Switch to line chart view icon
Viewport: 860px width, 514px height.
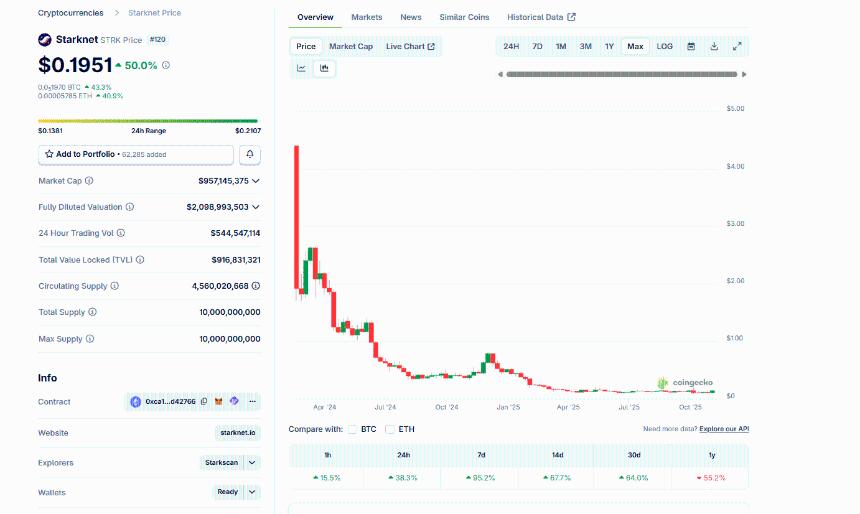coord(301,69)
